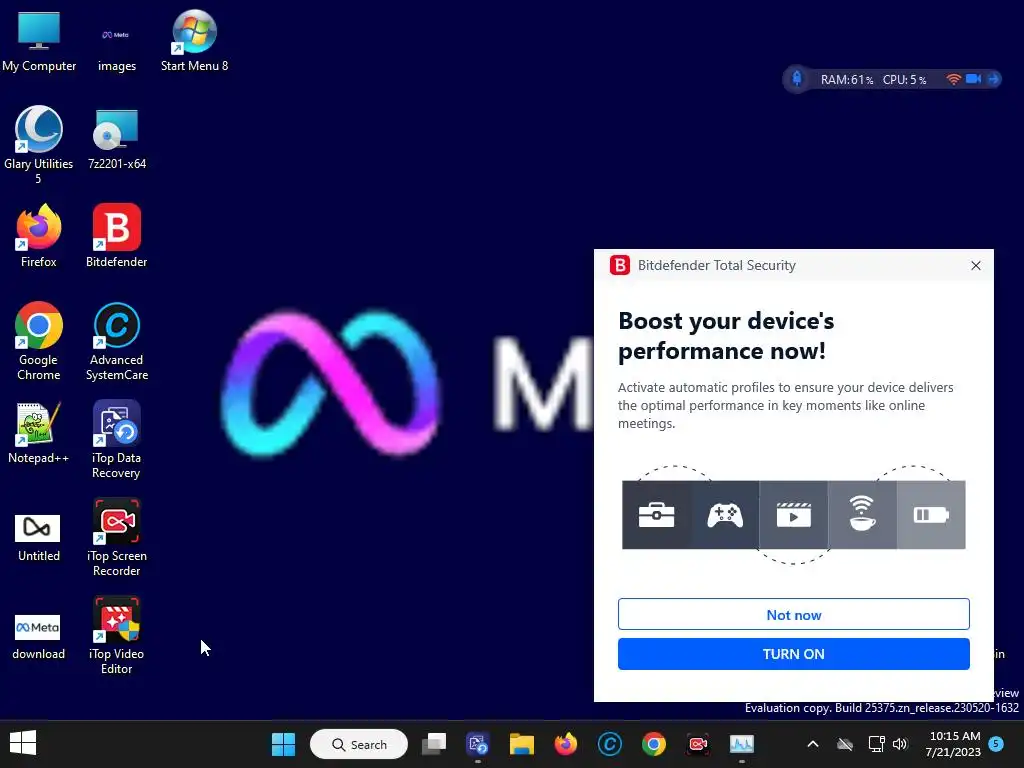
Task: Dismiss popup with Not now button
Action: [x=793, y=615]
